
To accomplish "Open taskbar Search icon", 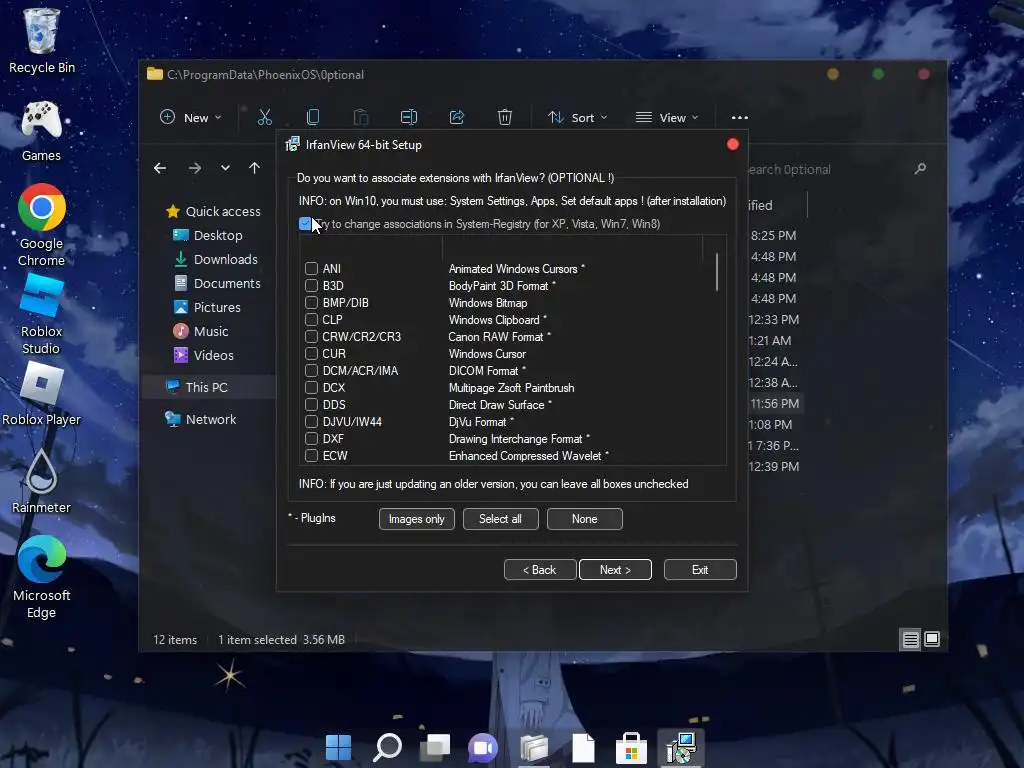I will point(387,748).
